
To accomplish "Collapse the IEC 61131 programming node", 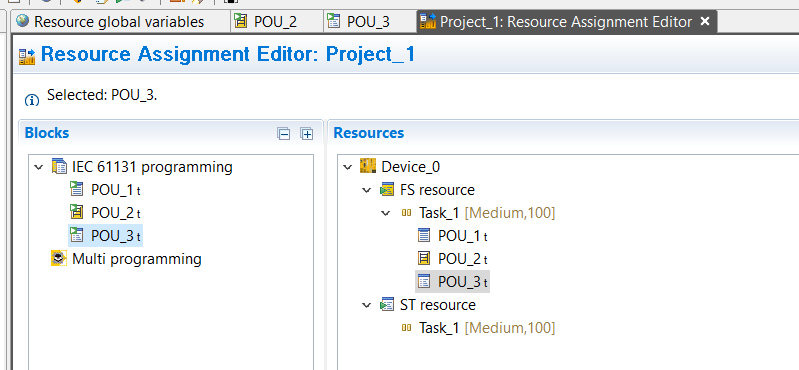I will [39, 167].
